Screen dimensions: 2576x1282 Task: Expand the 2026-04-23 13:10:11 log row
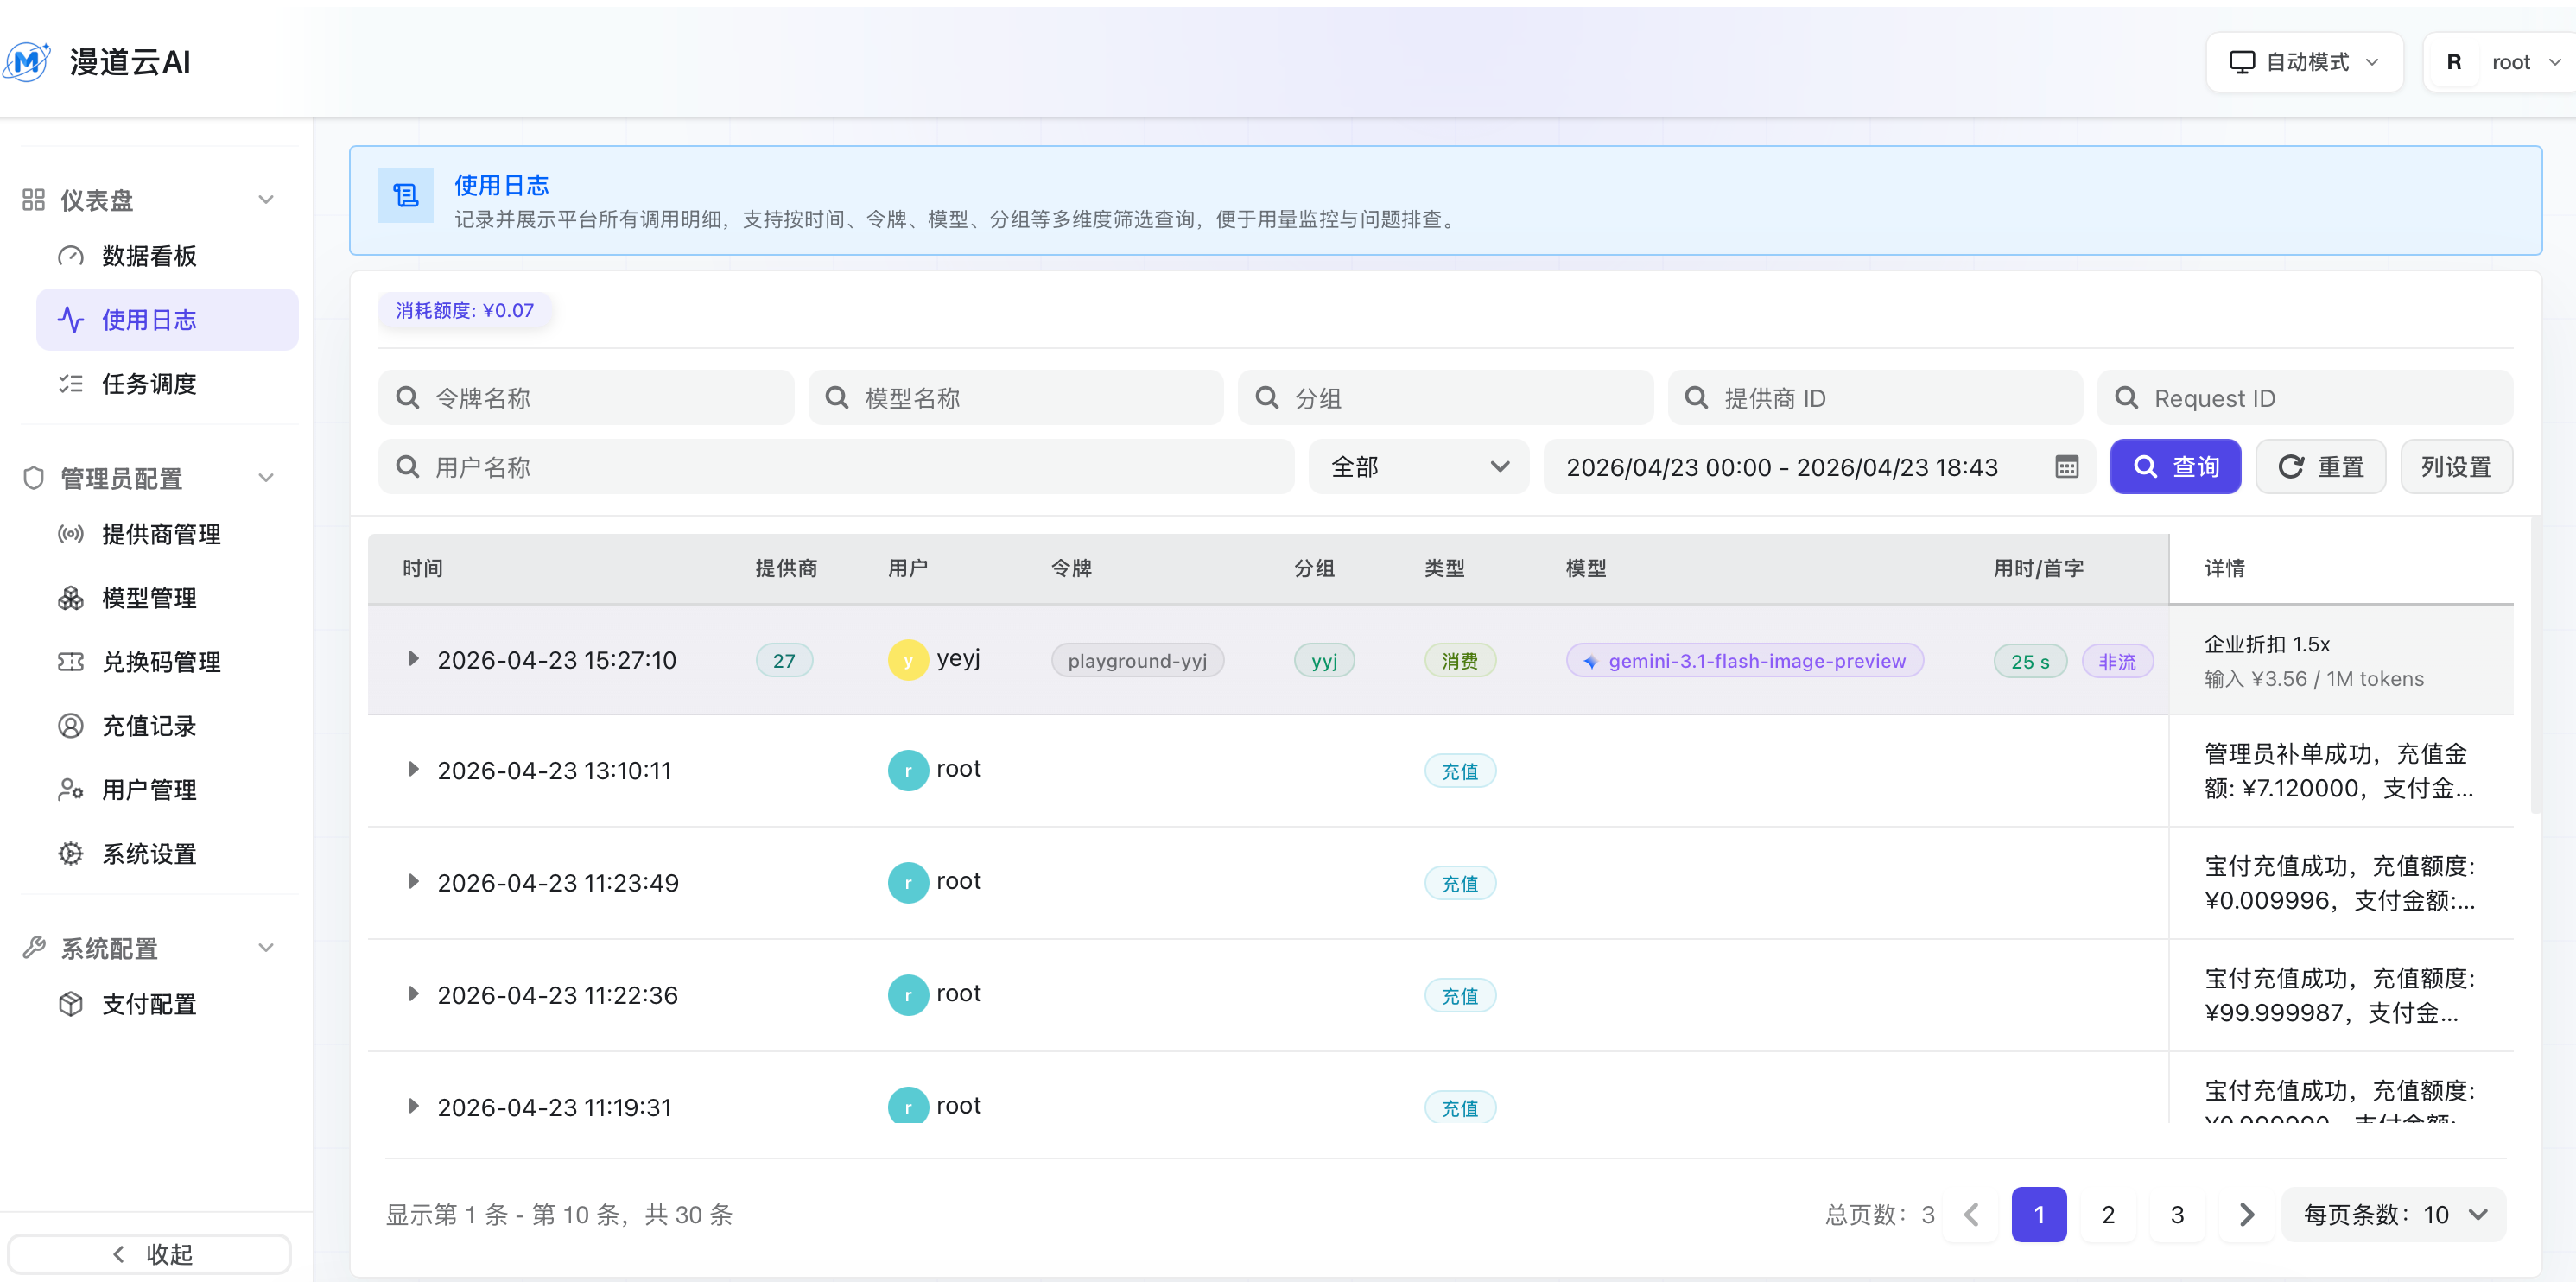[413, 770]
